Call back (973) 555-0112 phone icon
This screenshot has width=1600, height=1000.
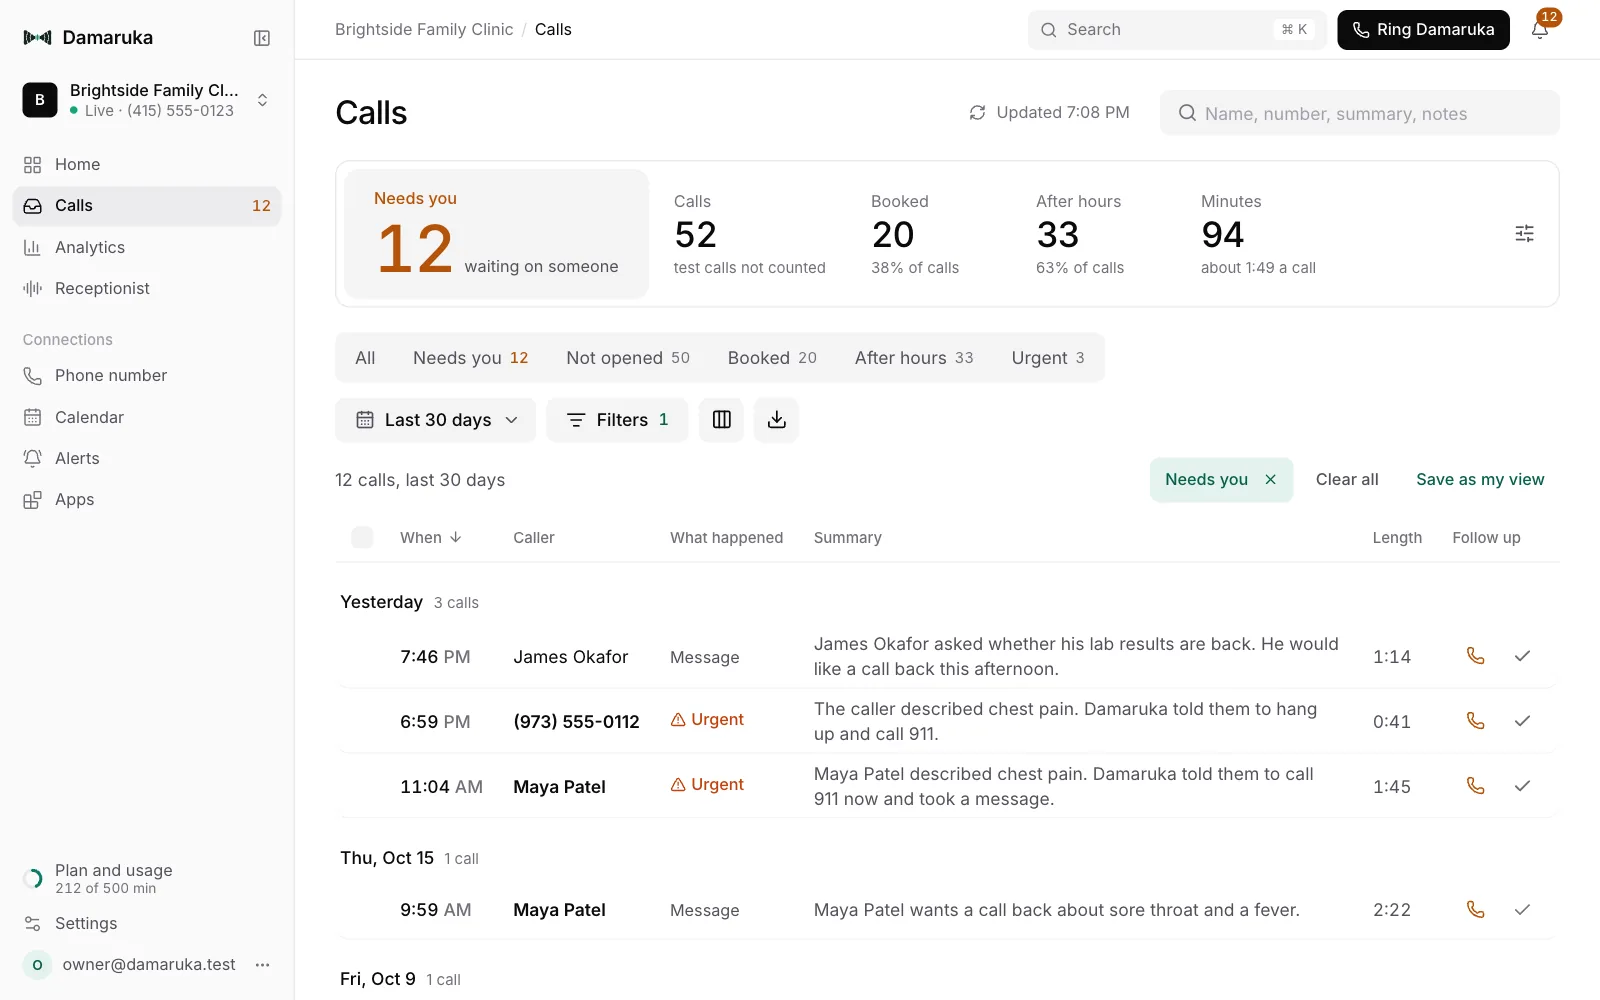1475,721
